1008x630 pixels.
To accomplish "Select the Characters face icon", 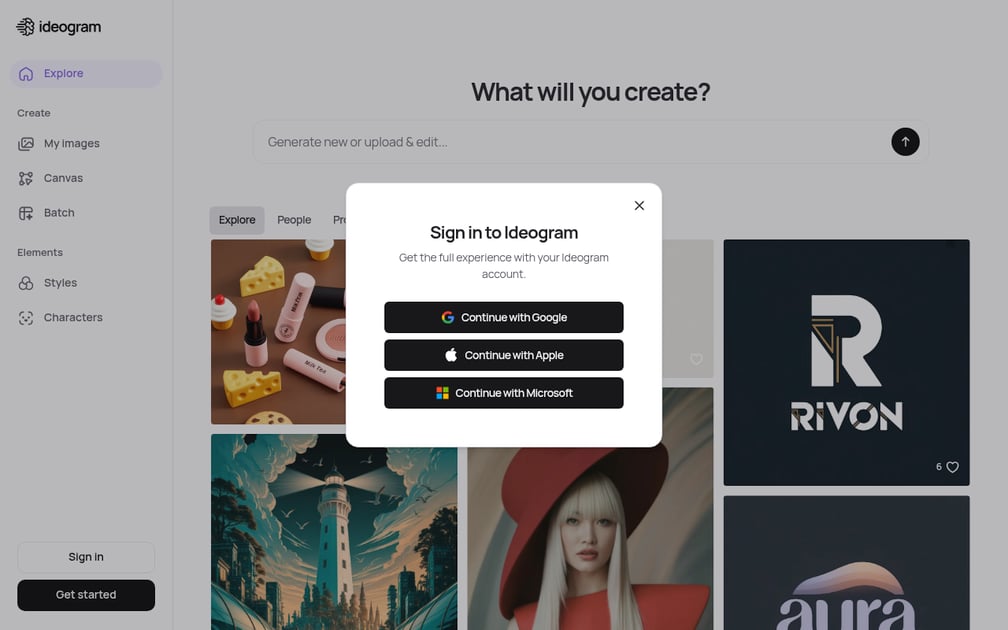I will (26, 318).
